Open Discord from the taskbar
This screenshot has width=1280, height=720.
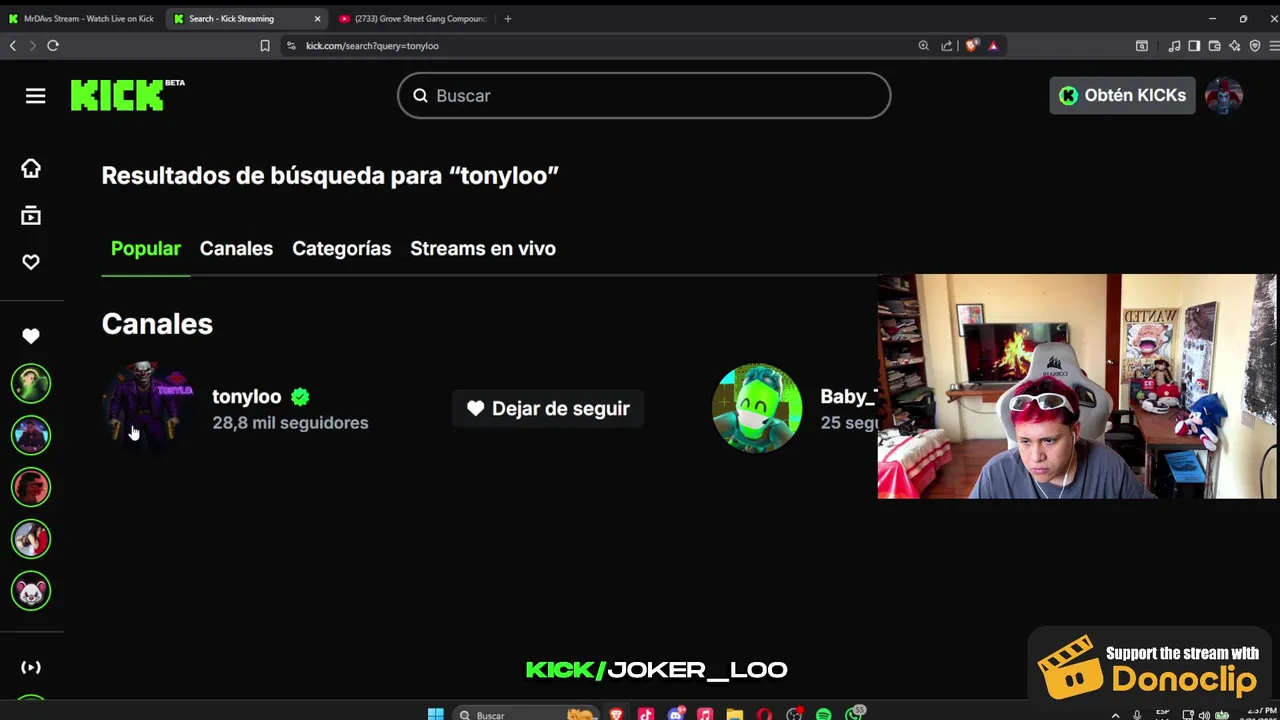(x=676, y=714)
